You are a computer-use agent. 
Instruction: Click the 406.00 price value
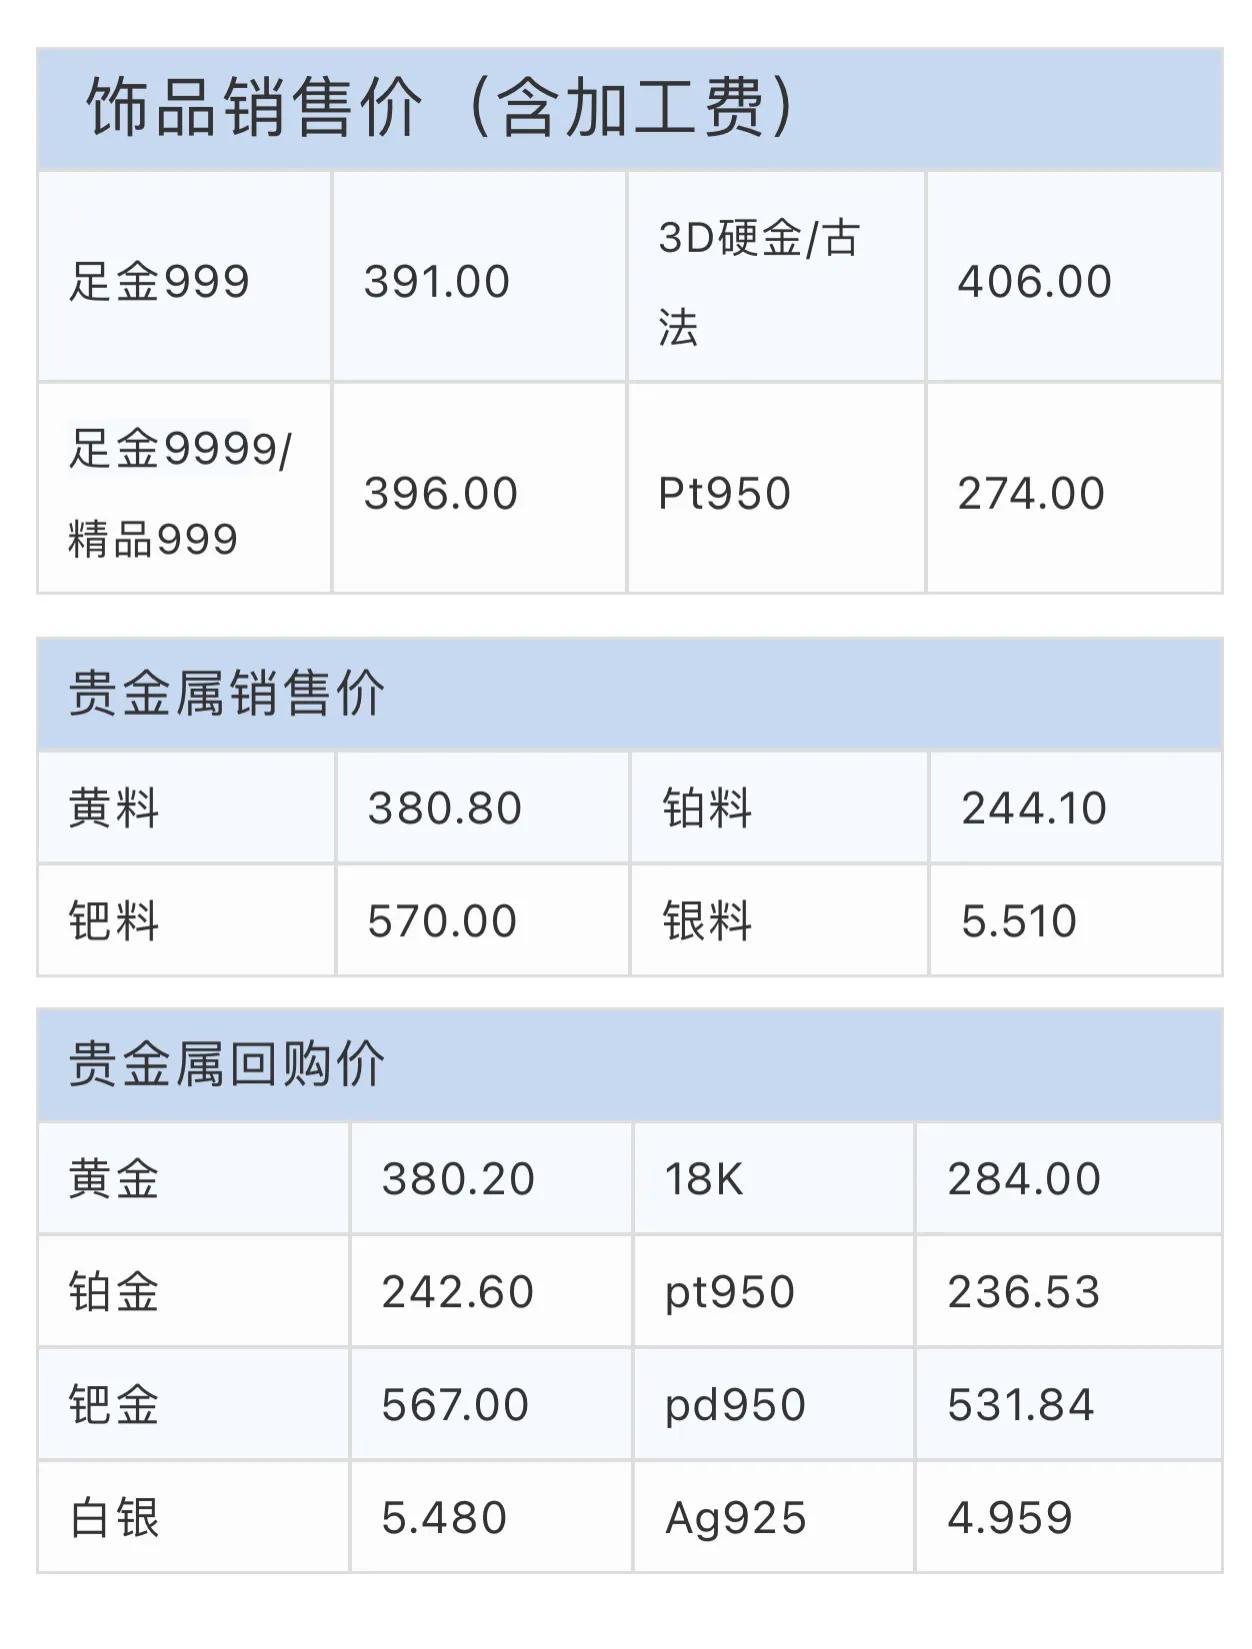click(x=1034, y=281)
